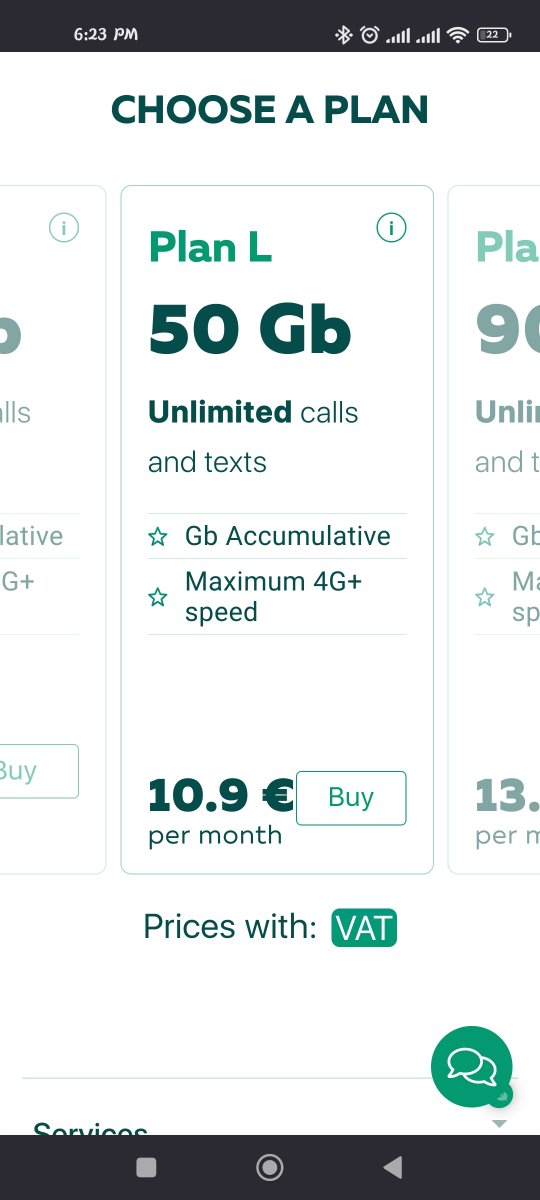Tap star icon beside Gb Accumulative

158,537
